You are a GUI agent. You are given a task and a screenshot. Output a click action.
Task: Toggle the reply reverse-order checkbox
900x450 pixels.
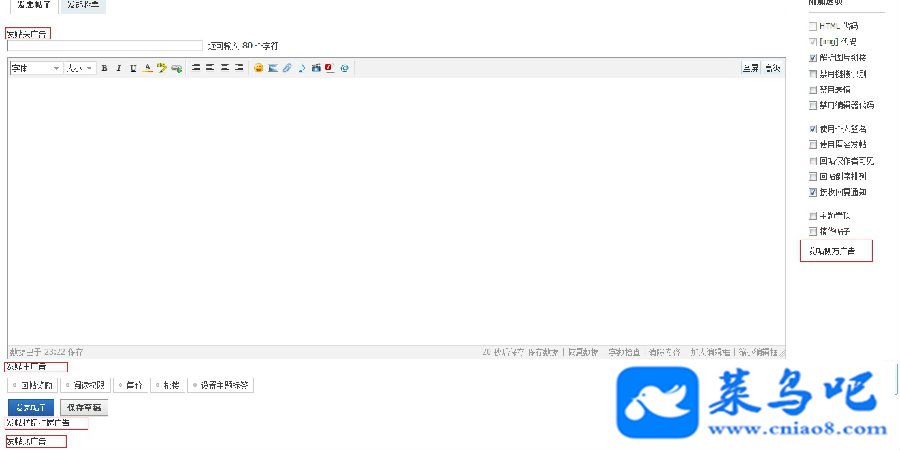click(x=812, y=176)
